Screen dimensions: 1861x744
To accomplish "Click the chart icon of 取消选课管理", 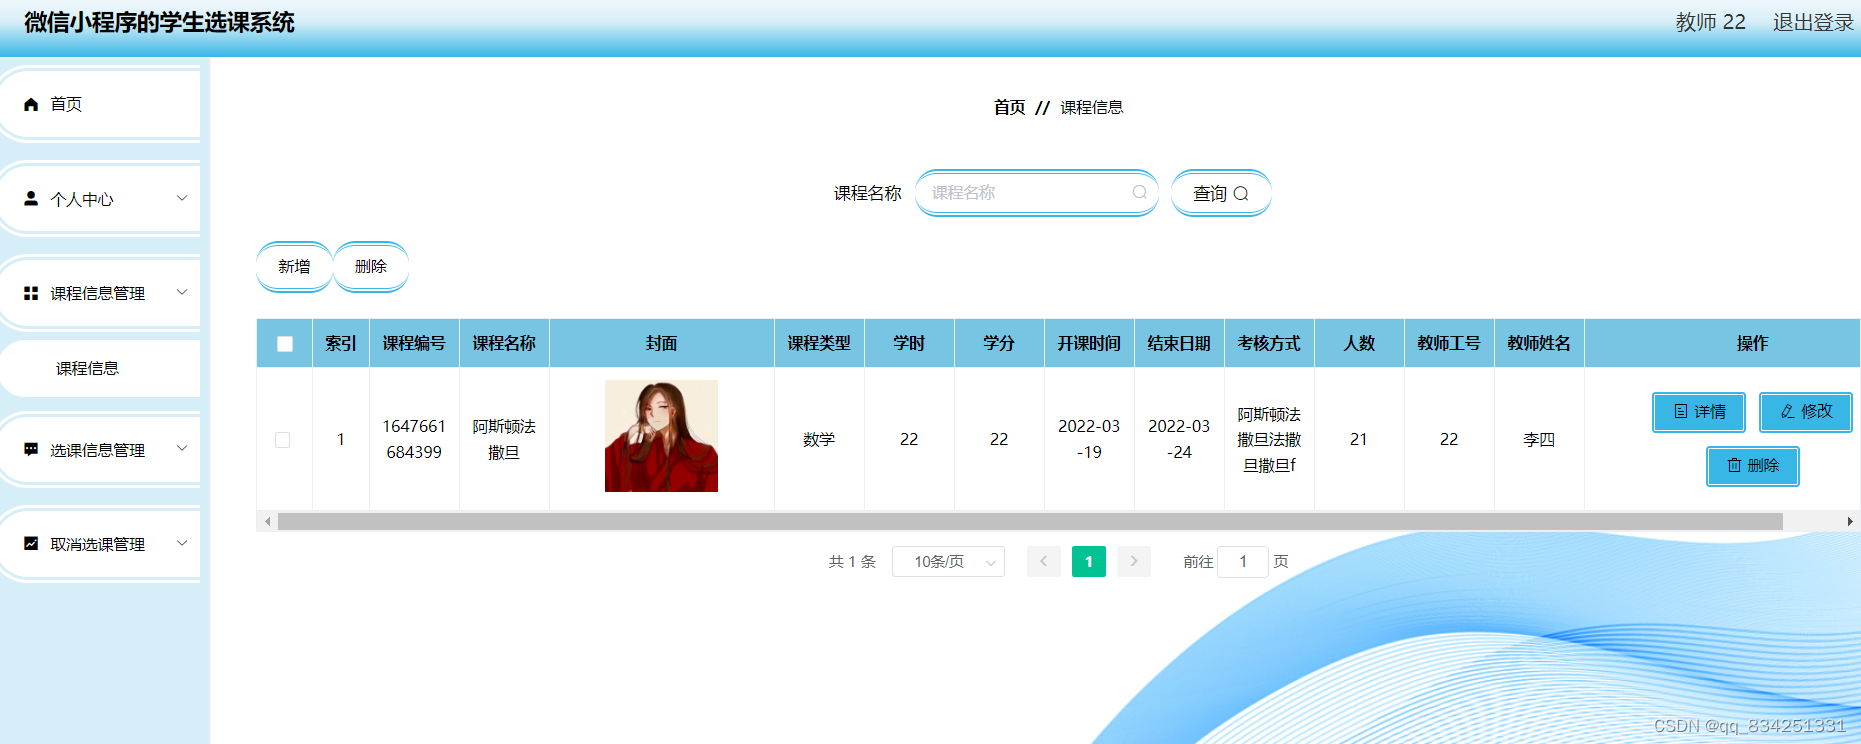I will 31,544.
